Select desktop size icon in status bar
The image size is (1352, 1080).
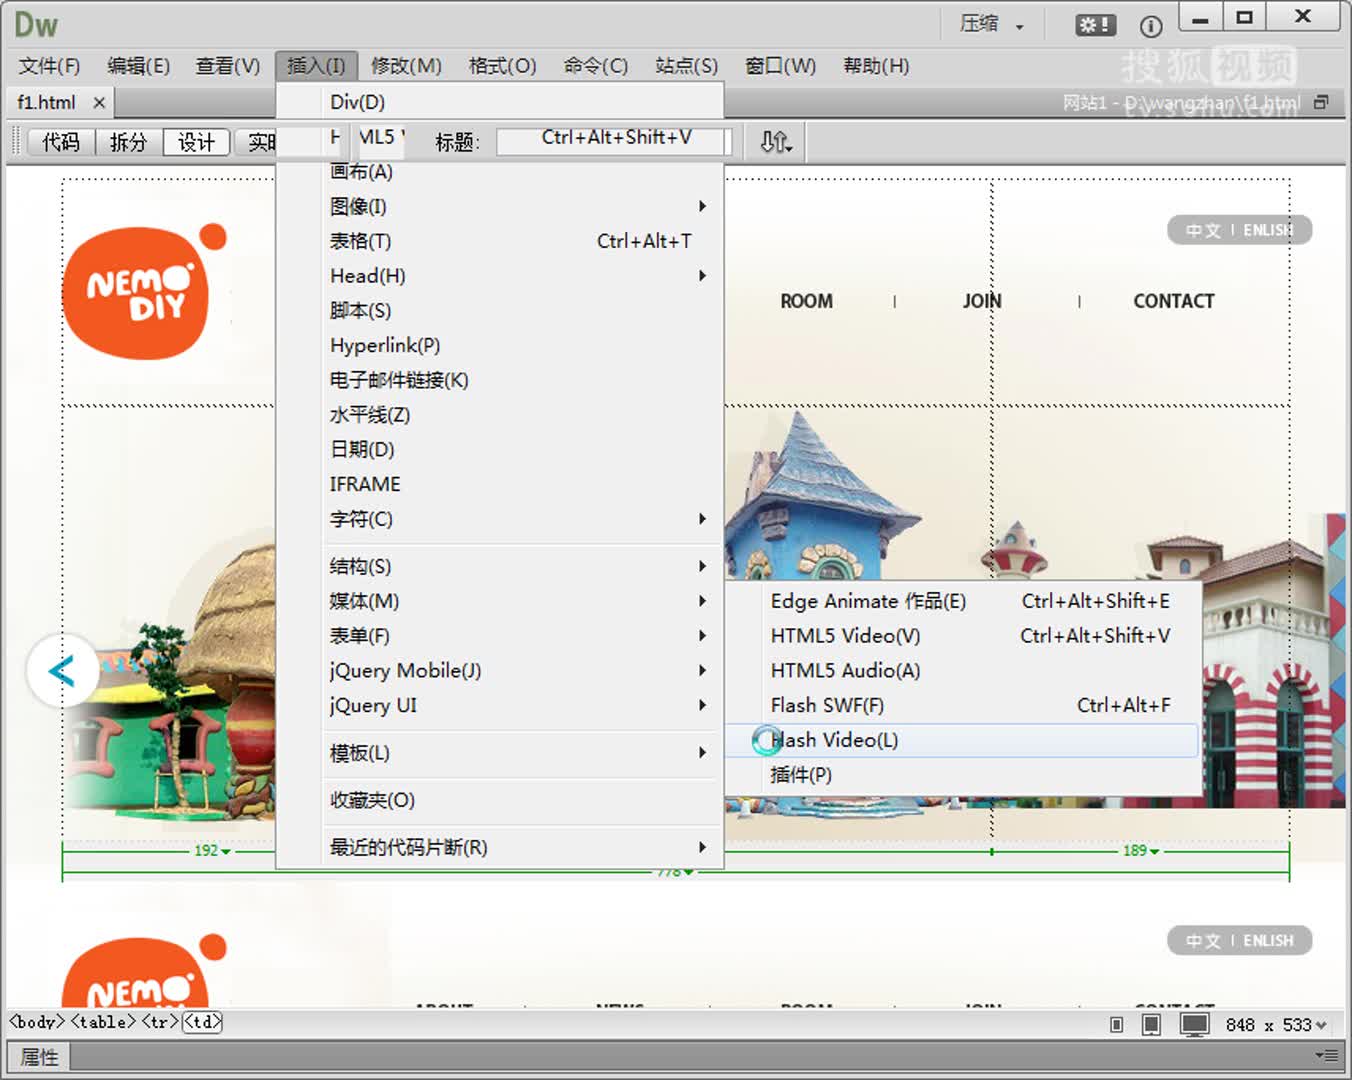(x=1194, y=1024)
